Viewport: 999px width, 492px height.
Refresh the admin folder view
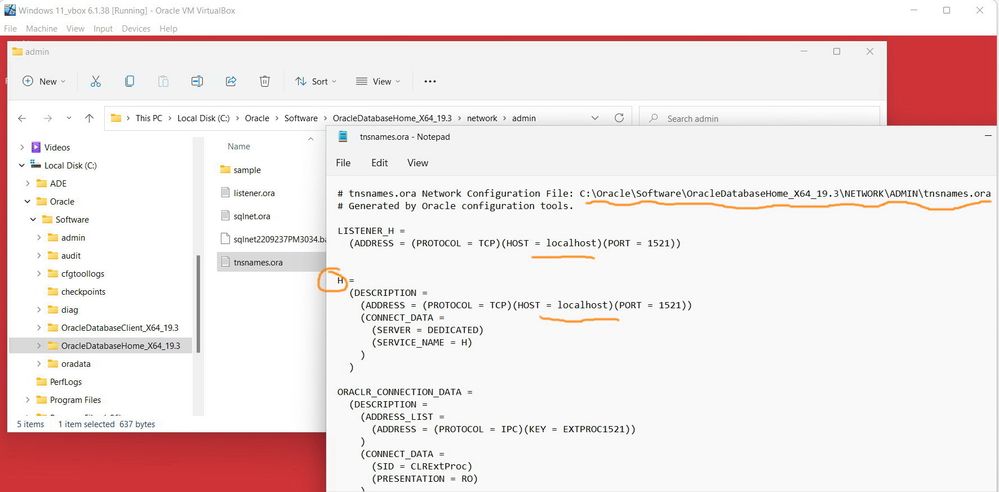(619, 118)
